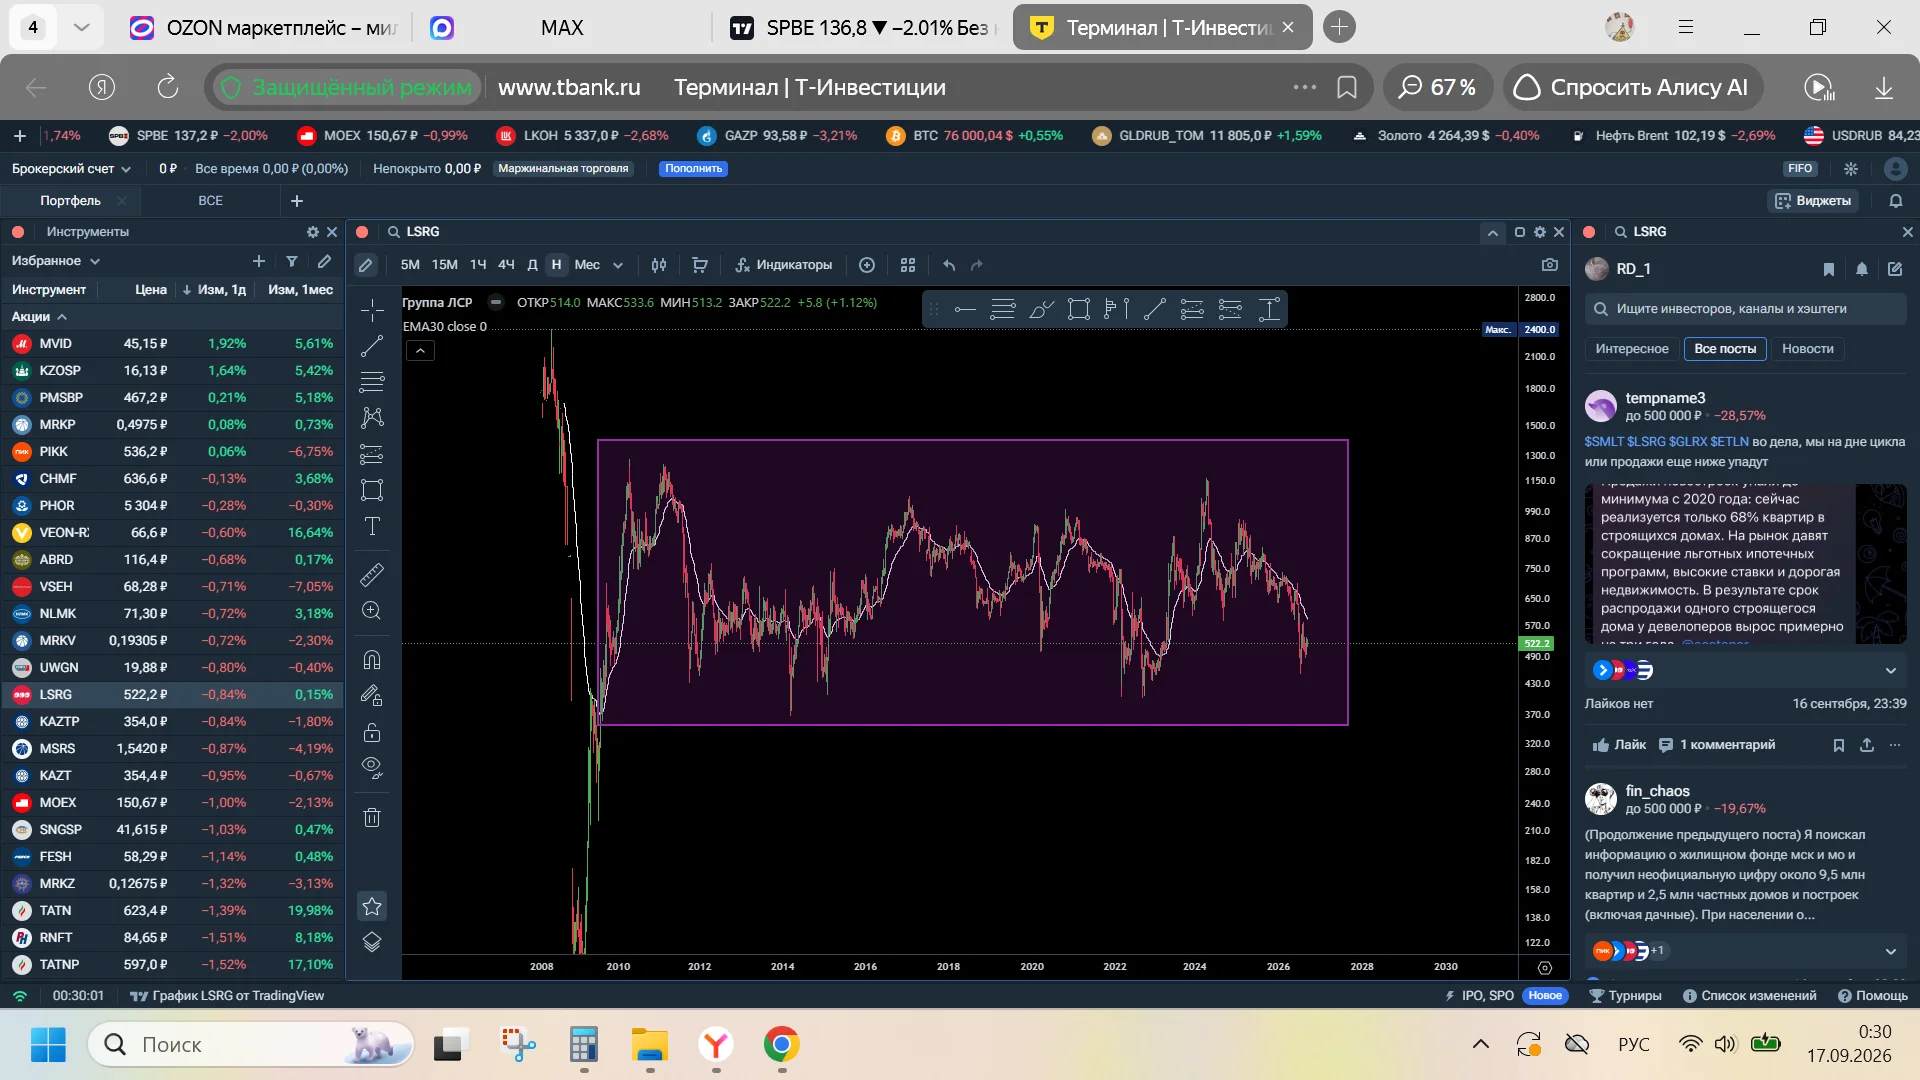Switch to the ВСЕ workspace tab
This screenshot has width=1920, height=1080.
tap(210, 201)
